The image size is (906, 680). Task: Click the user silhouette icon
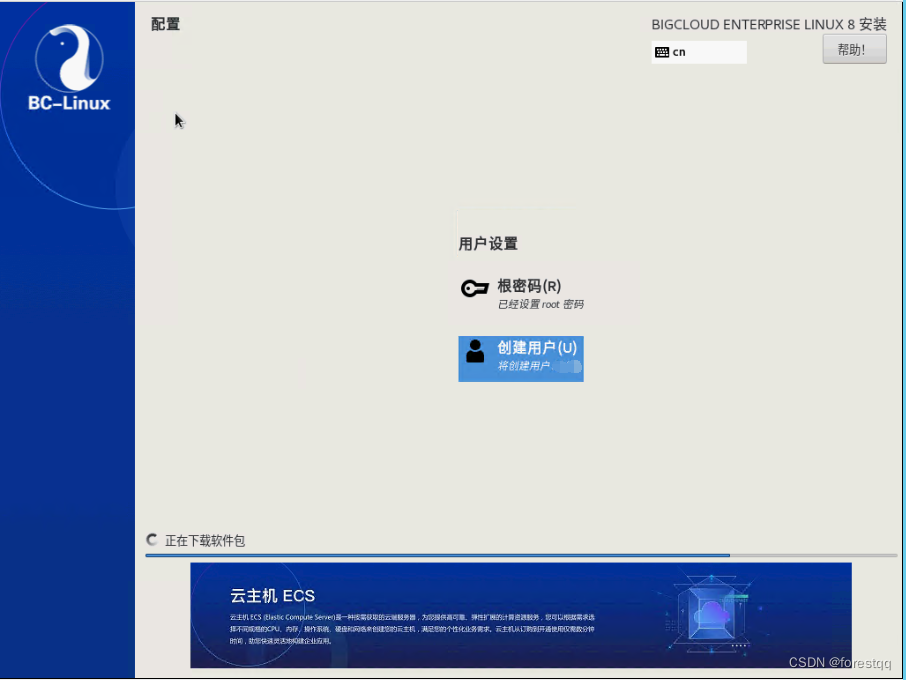click(x=475, y=351)
